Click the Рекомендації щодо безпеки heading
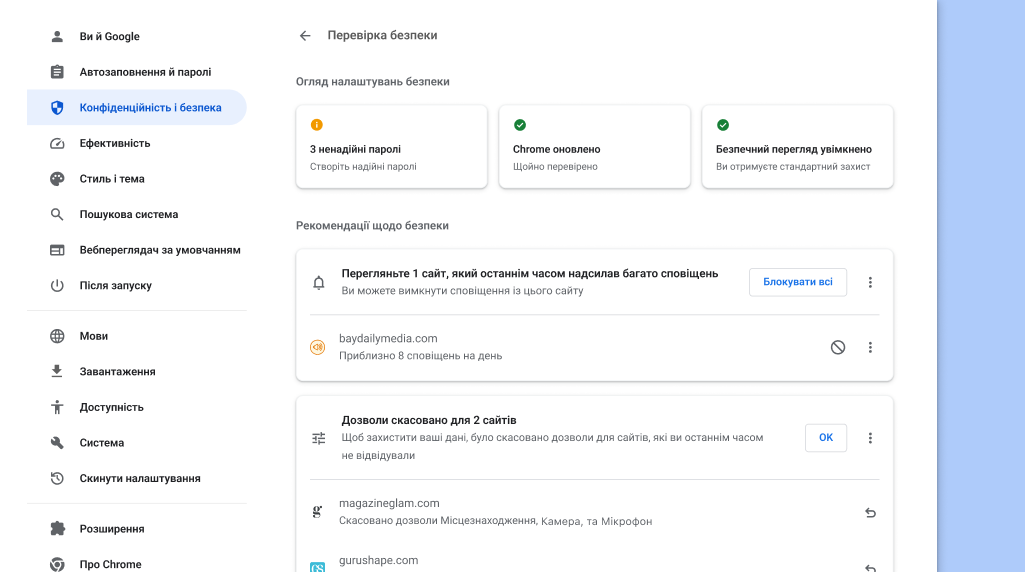Image resolution: width=1025 pixels, height=572 pixels. [x=372, y=226]
